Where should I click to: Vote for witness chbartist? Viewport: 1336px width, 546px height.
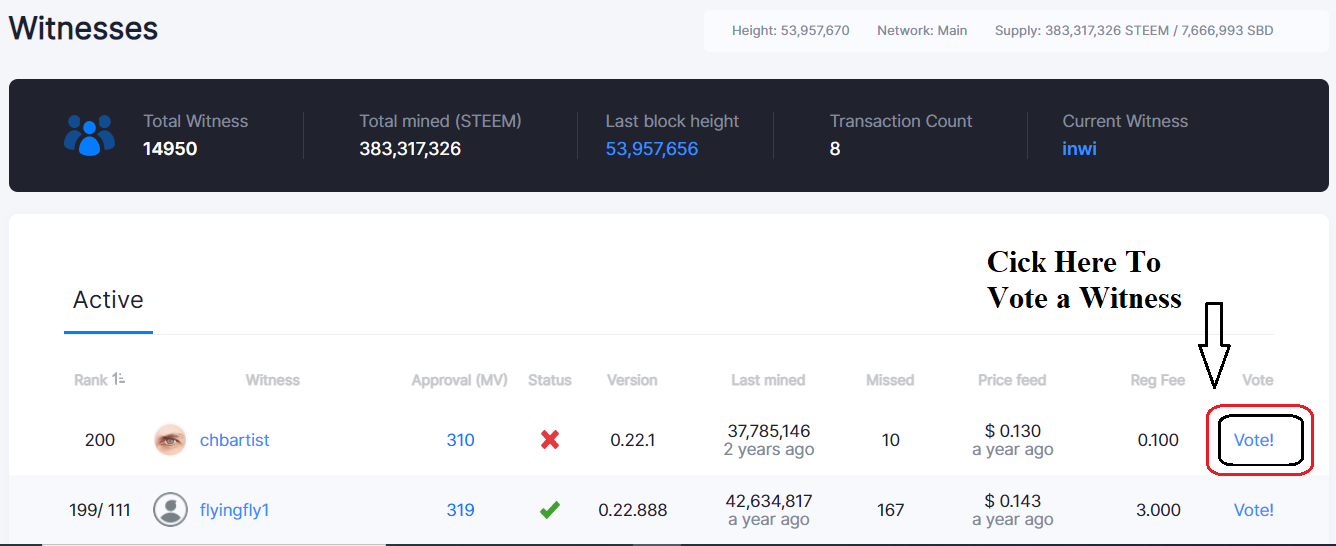1254,440
